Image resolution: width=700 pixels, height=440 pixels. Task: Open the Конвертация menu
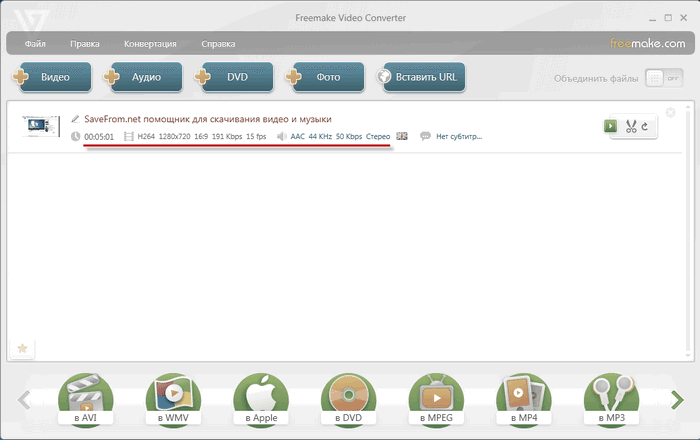click(150, 44)
